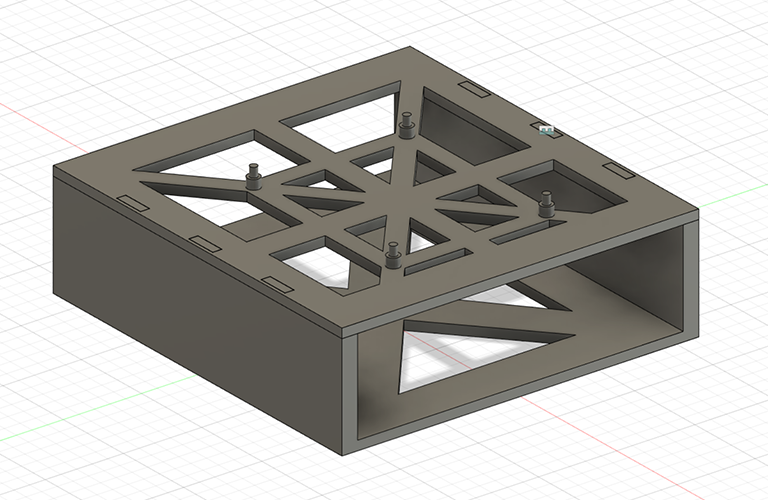The width and height of the screenshot is (768, 500).
Task: Select the narrow slot cutout right of the front pin
Action: point(438,257)
